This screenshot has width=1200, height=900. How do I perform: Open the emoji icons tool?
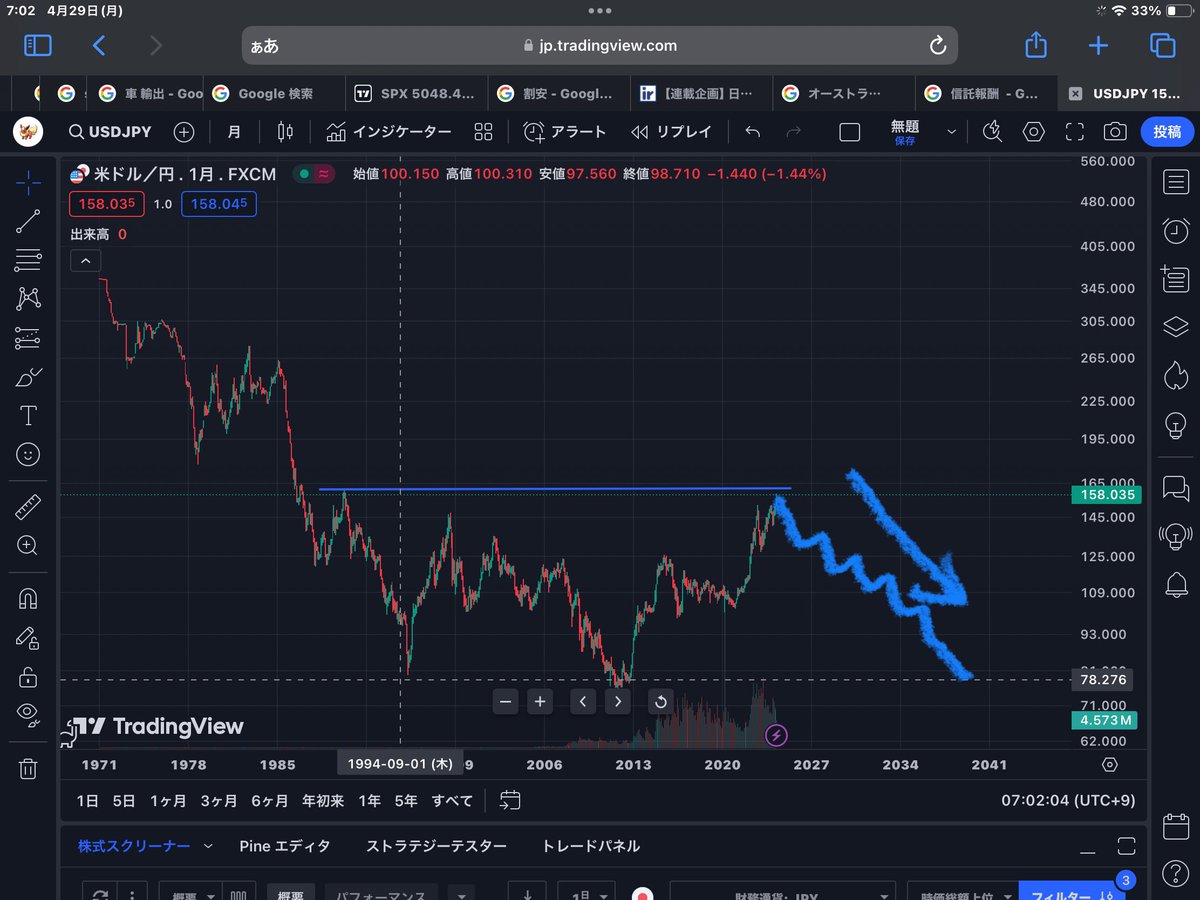pos(28,454)
